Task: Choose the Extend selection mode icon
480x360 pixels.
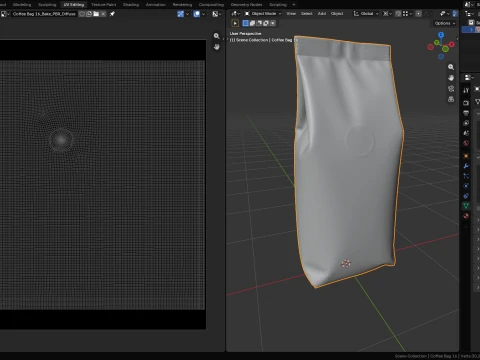Action: tap(252, 23)
